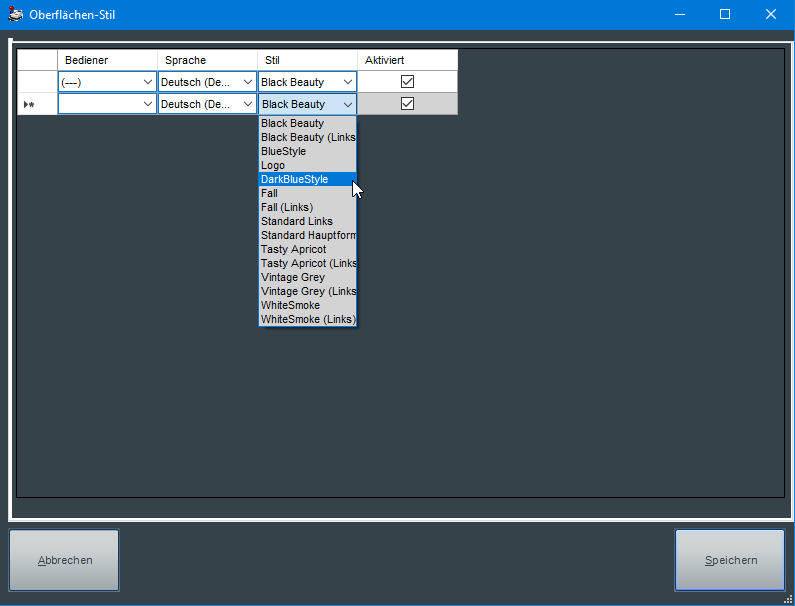This screenshot has width=795, height=606.
Task: Click the Stil column header
Action: [307, 60]
